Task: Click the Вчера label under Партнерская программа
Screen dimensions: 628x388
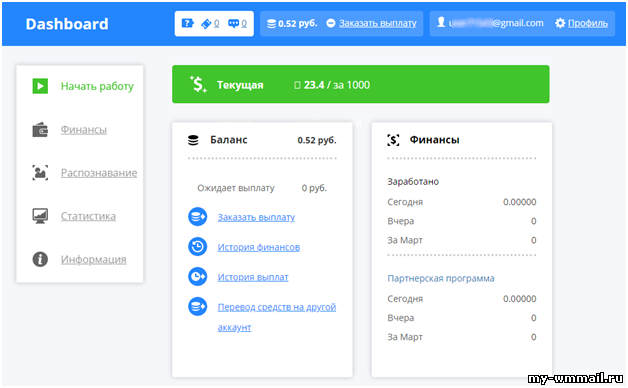Action: 401,318
